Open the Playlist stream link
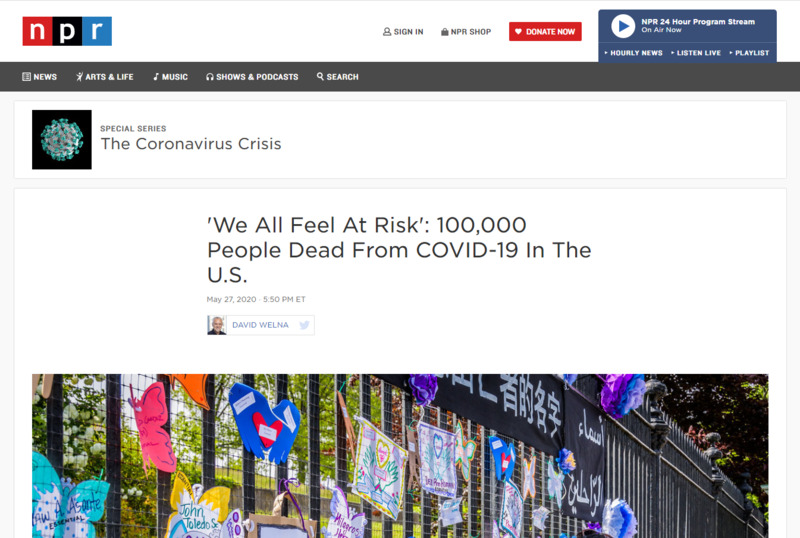This screenshot has height=538, width=800. tap(749, 53)
